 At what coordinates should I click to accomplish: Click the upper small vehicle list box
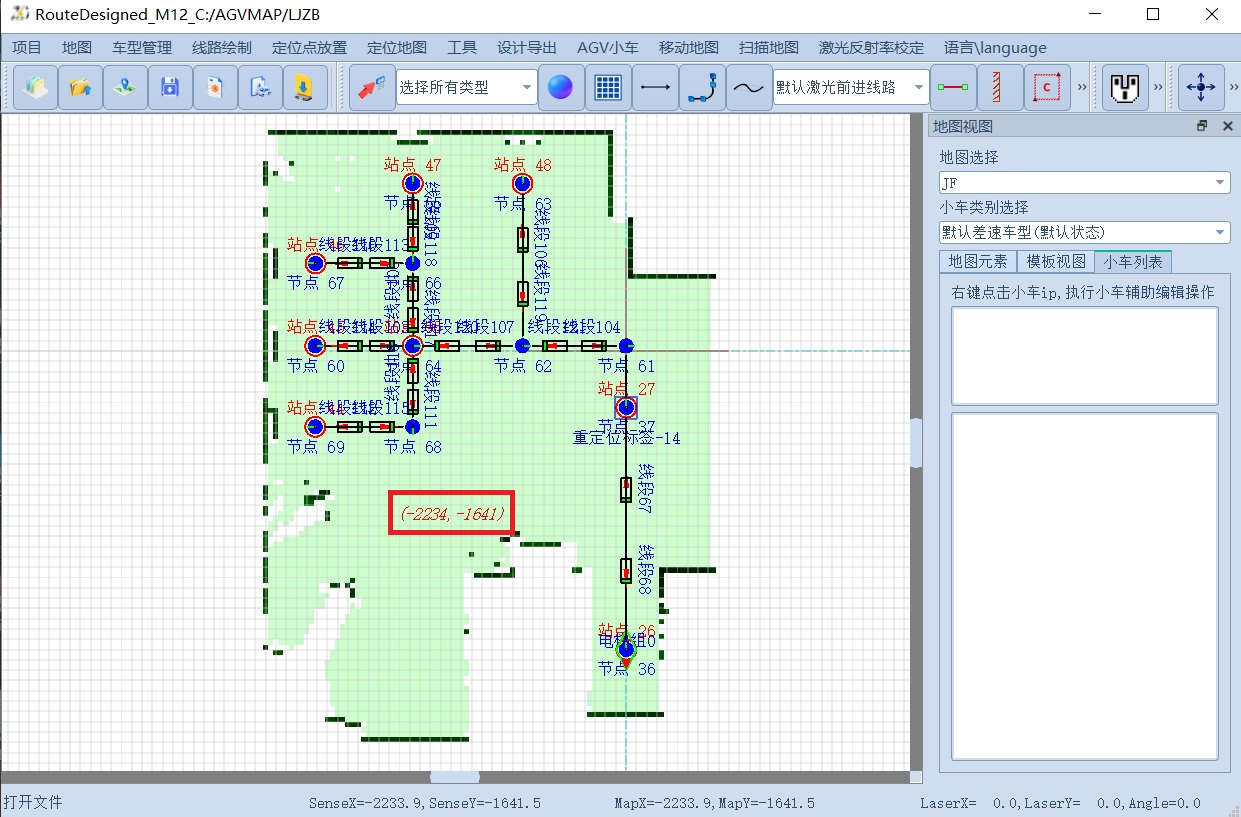click(1085, 355)
